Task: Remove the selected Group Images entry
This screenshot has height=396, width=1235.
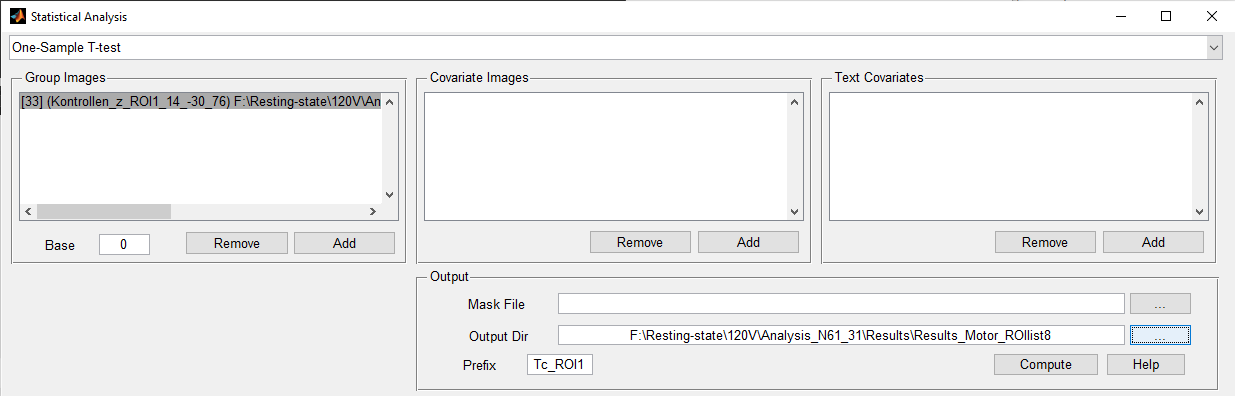Action: (237, 243)
